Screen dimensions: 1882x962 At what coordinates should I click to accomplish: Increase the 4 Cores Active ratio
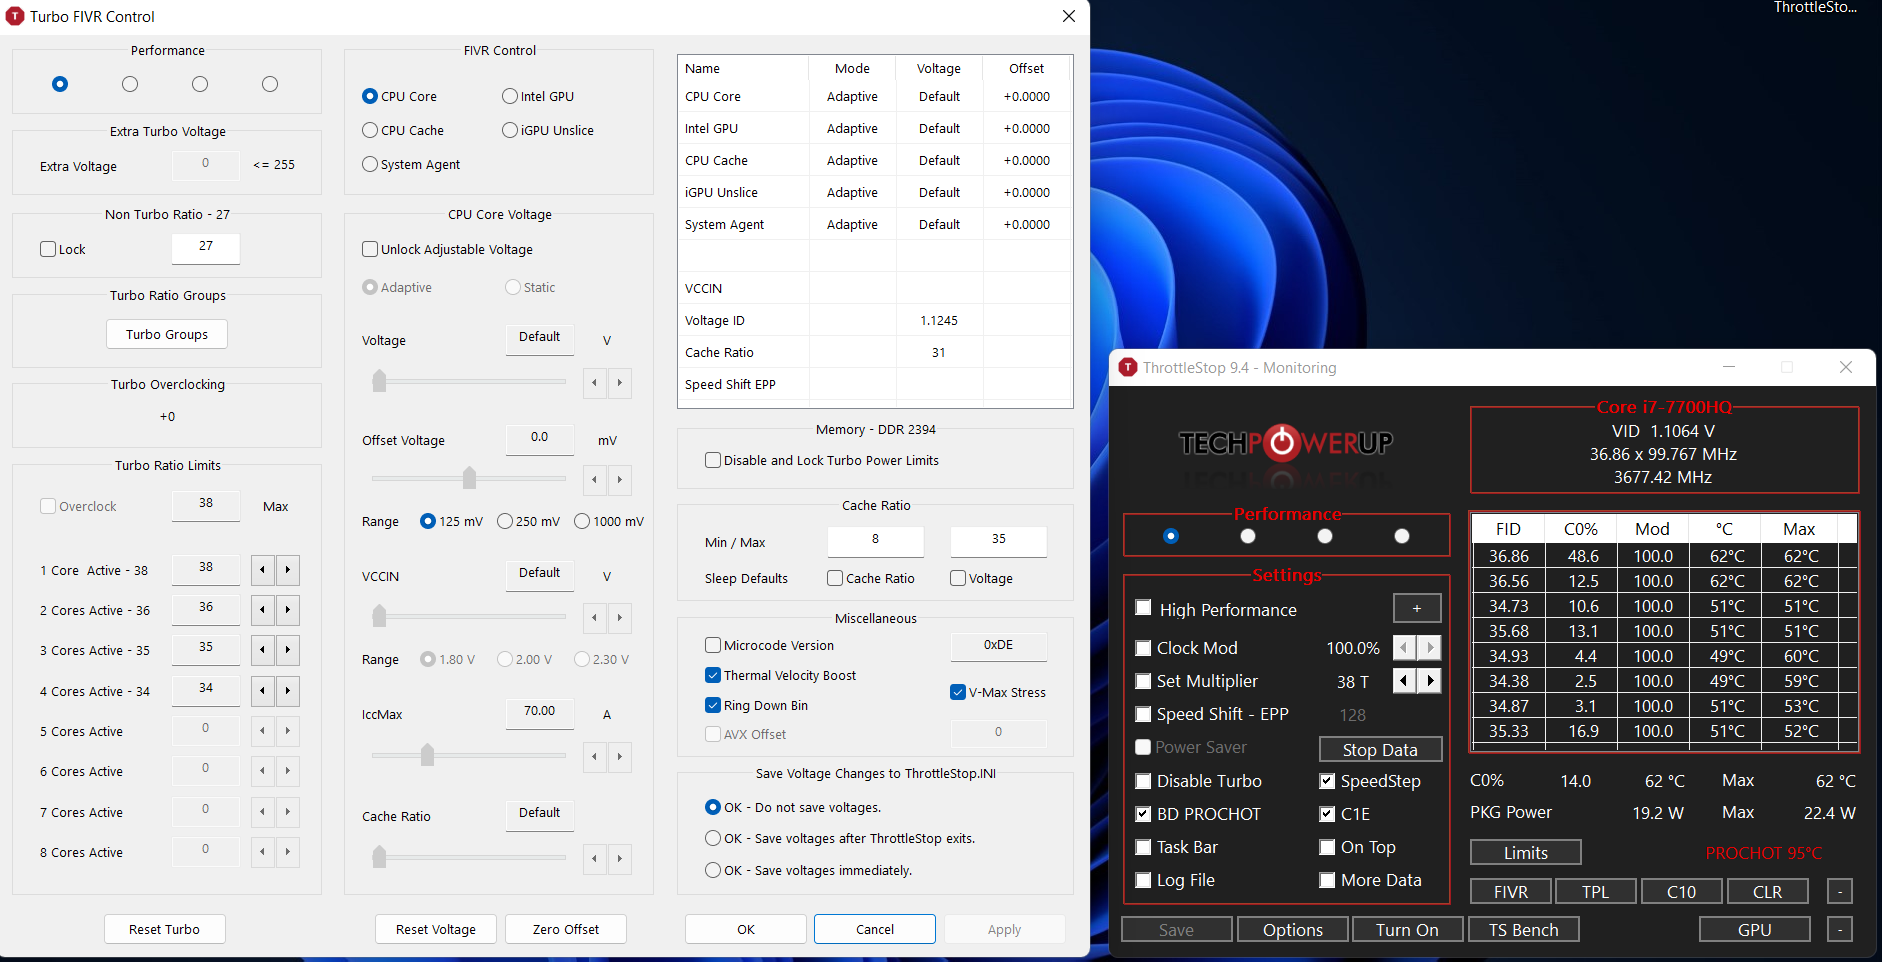287,691
